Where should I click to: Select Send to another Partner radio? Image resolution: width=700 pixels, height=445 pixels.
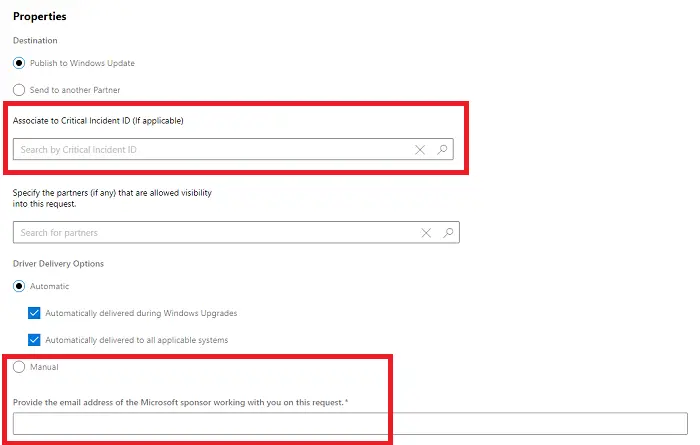[19, 90]
